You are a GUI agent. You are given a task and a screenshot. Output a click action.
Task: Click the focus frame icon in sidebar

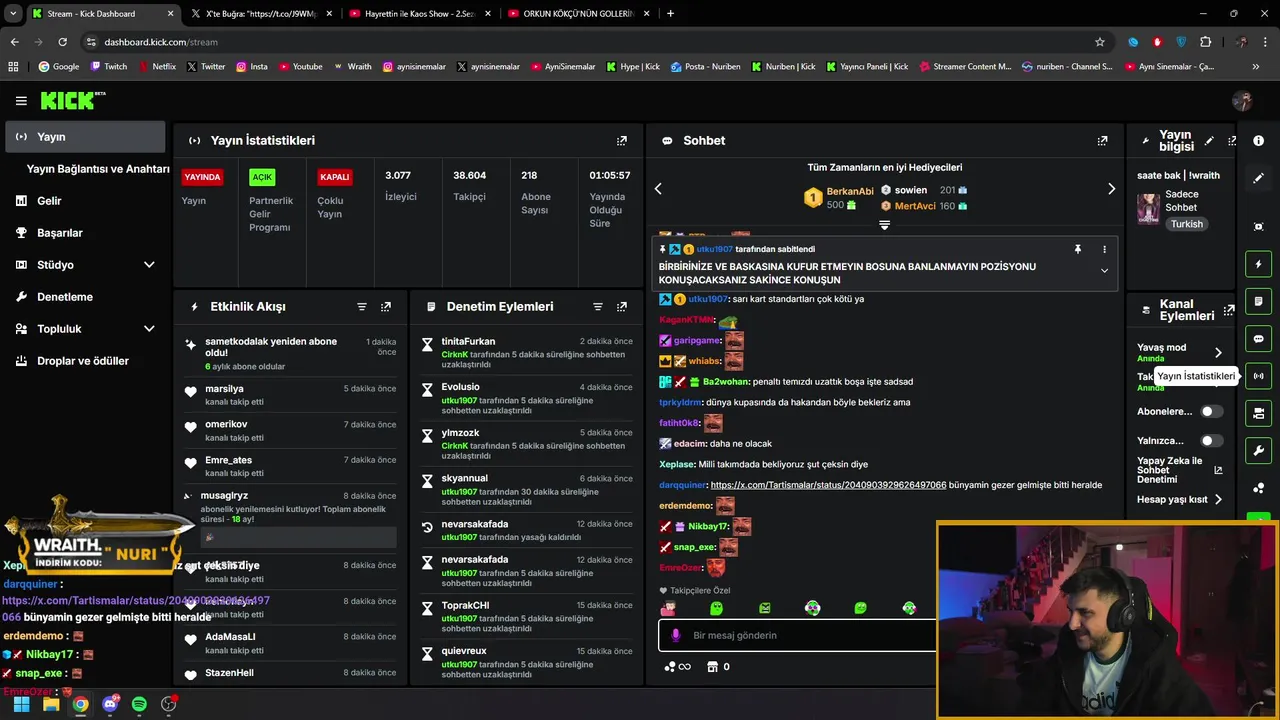click(1259, 227)
